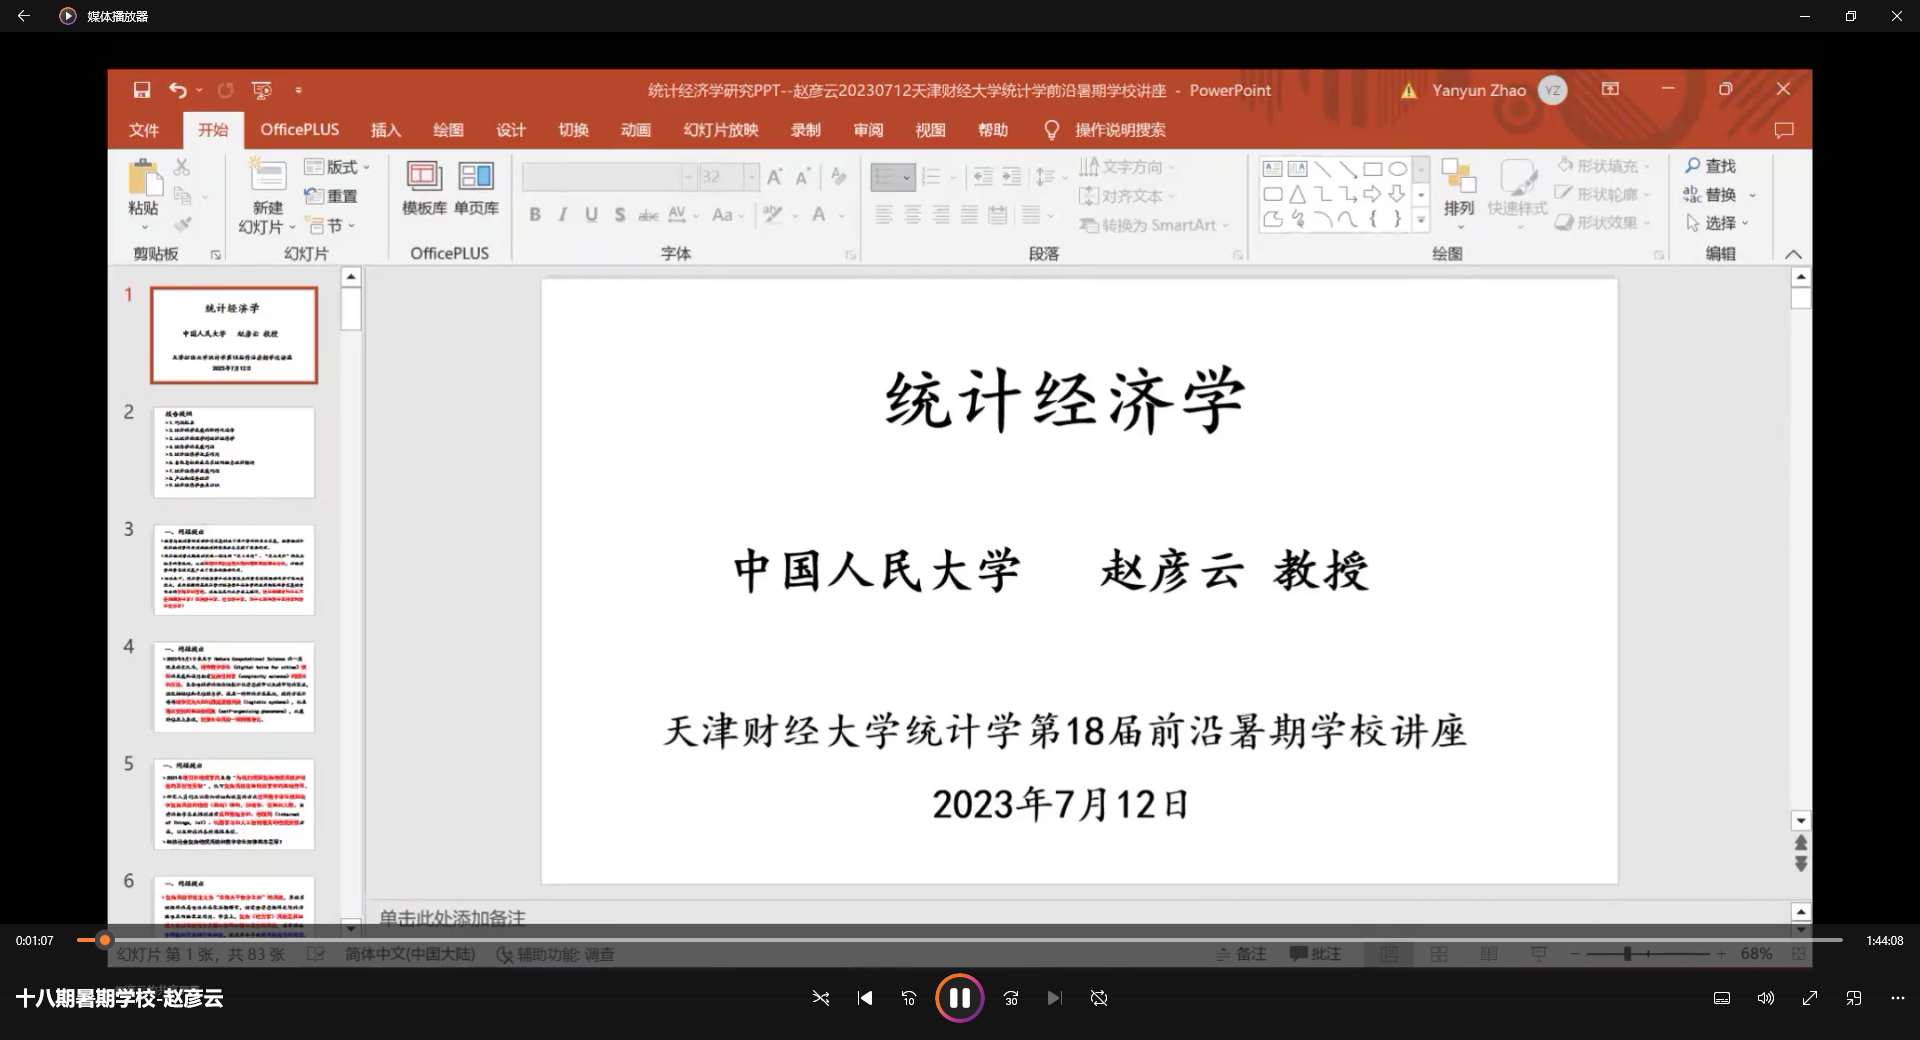Enter full screen mode icon
The width and height of the screenshot is (1920, 1040).
pos(1810,998)
